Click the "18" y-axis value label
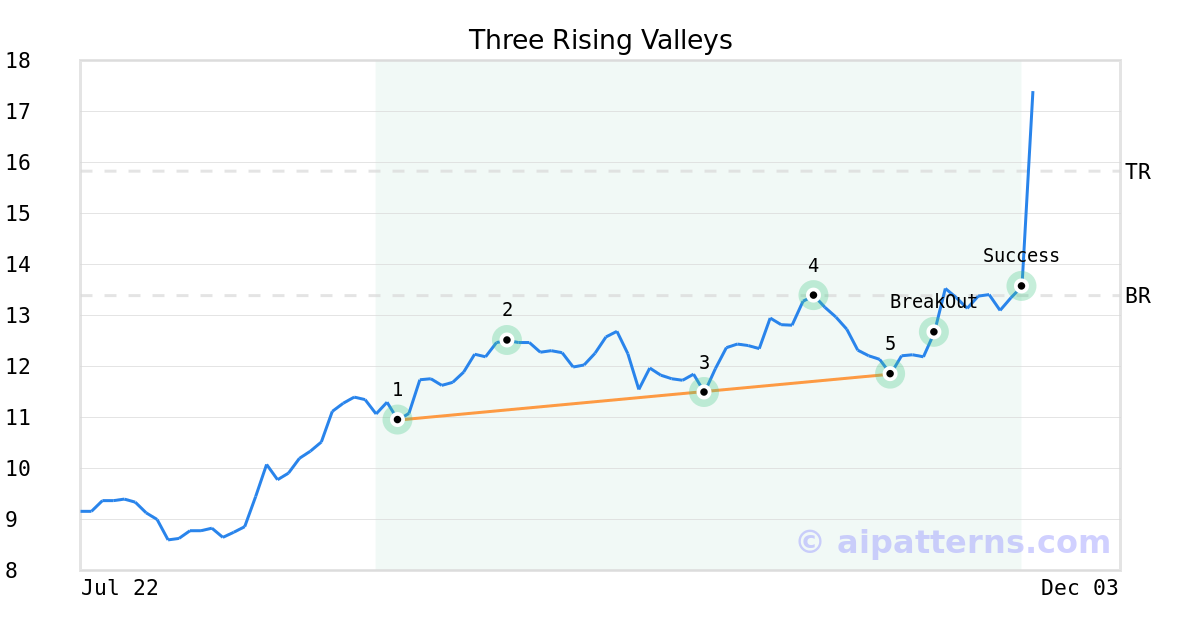Image resolution: width=1200 pixels, height=630 pixels. coord(18,61)
